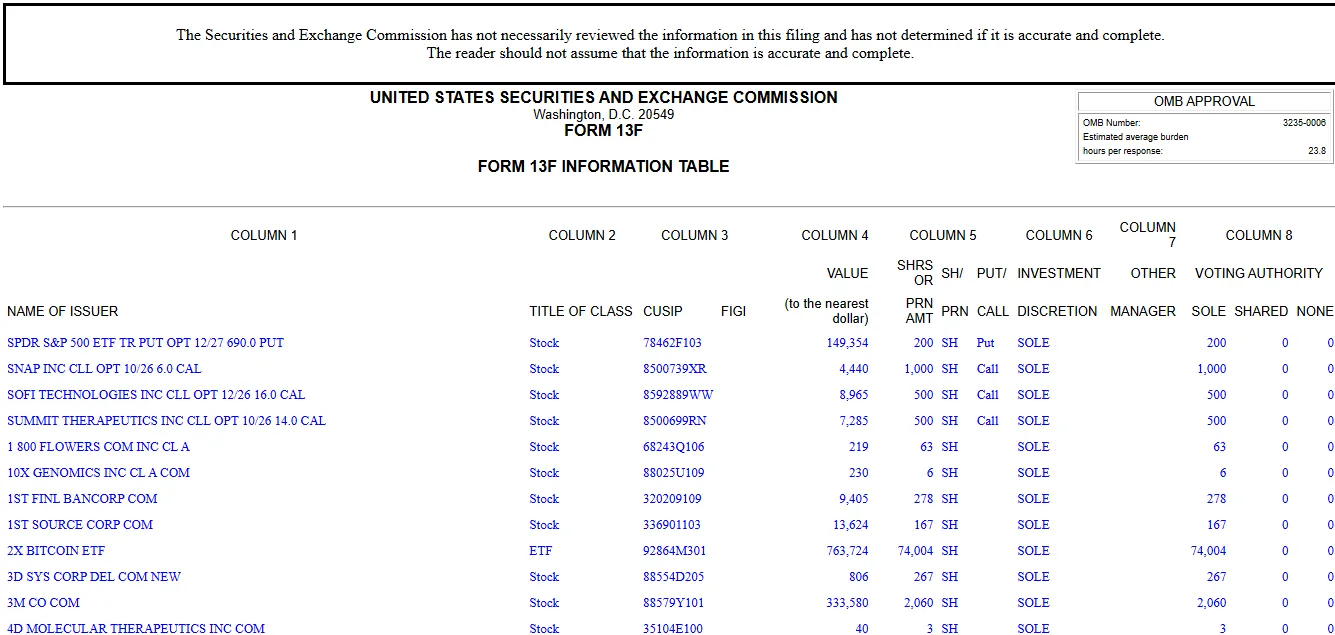Click value 149,354 in the SPDR row
This screenshot has height=635, width=1335.
[847, 343]
